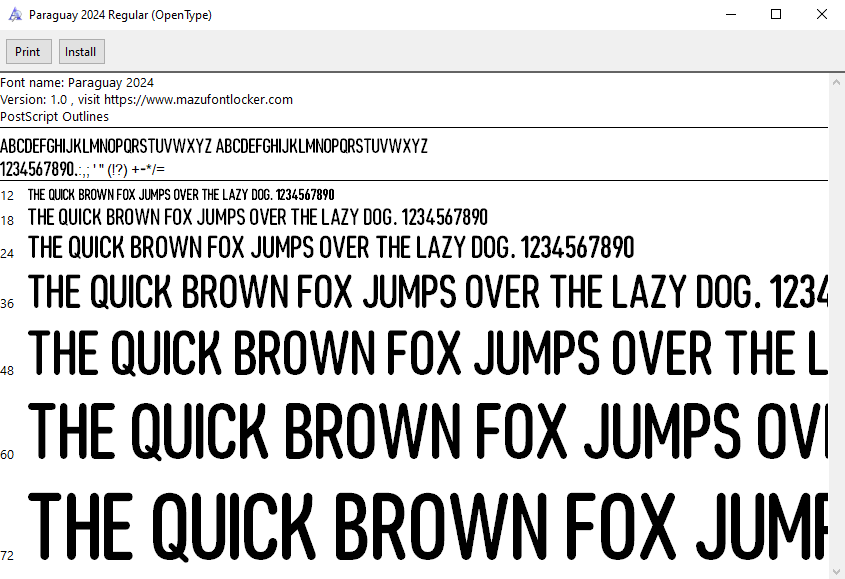Click the size 36 label
The height and width of the screenshot is (579, 845).
7,302
